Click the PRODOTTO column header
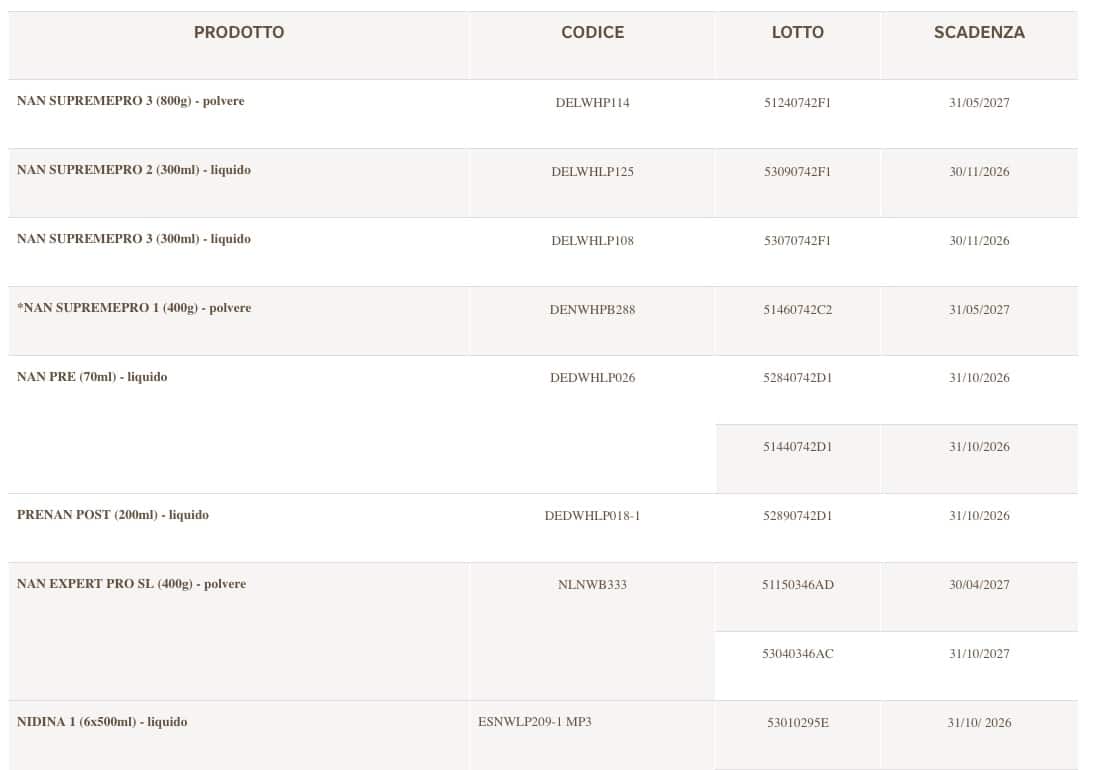 coord(239,32)
